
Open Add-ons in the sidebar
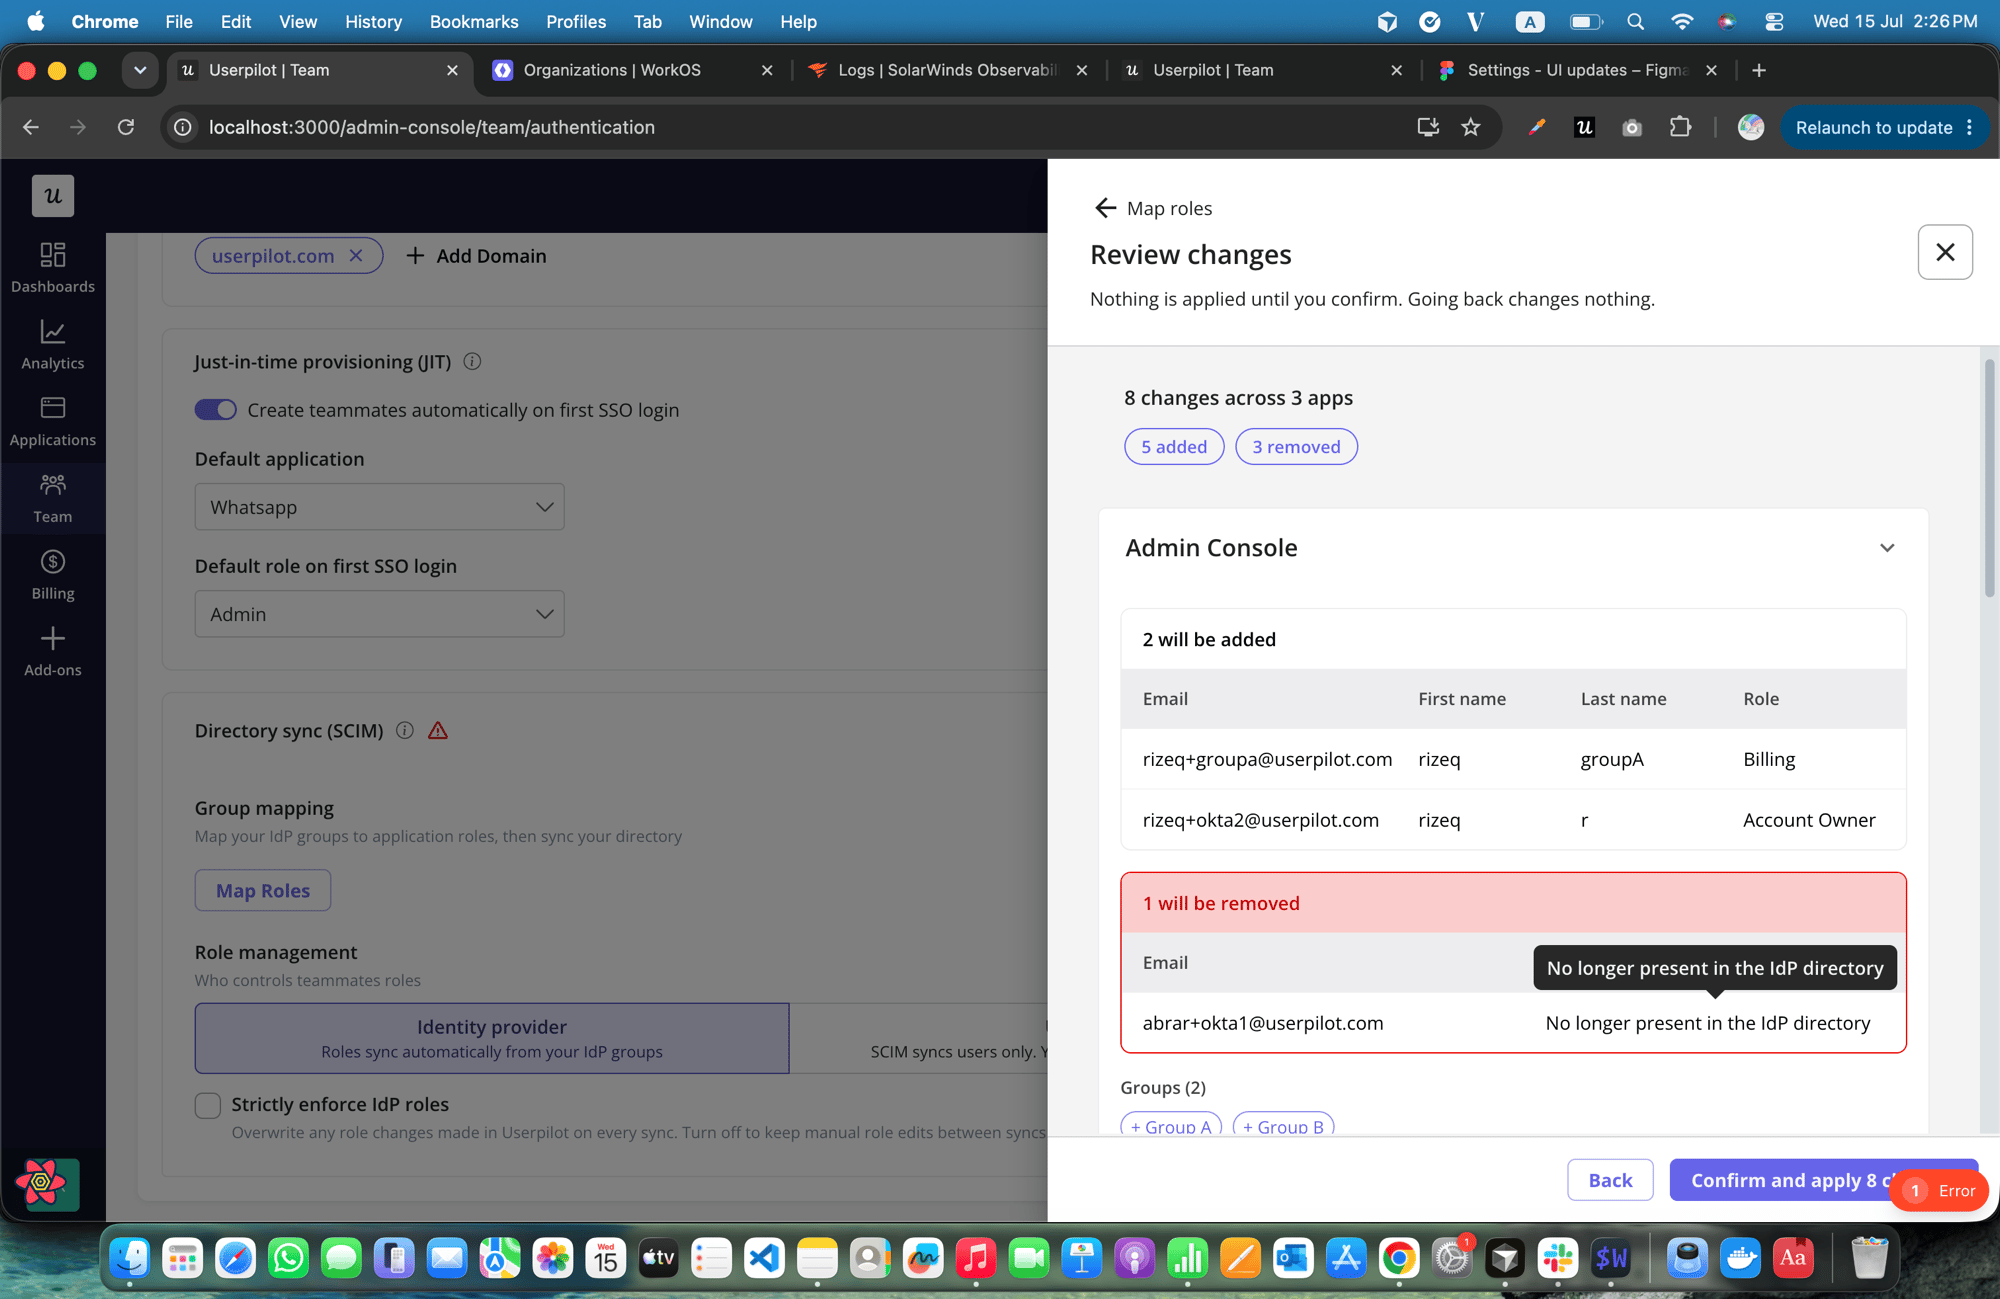pos(53,651)
